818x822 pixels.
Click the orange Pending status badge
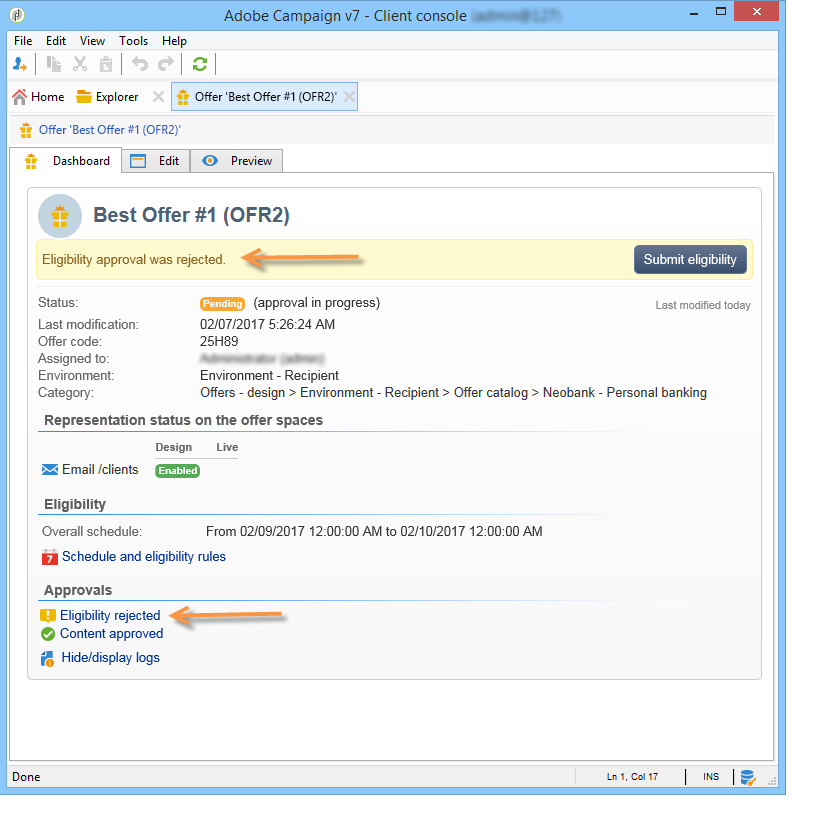tap(222, 304)
